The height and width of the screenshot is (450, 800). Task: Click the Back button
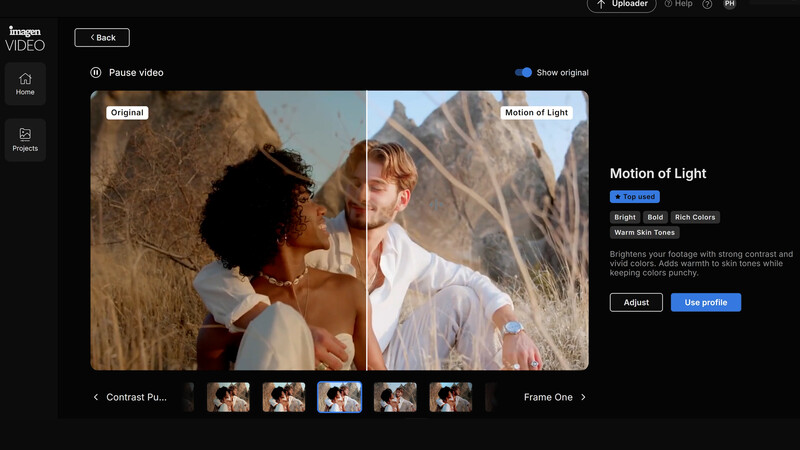(x=102, y=38)
